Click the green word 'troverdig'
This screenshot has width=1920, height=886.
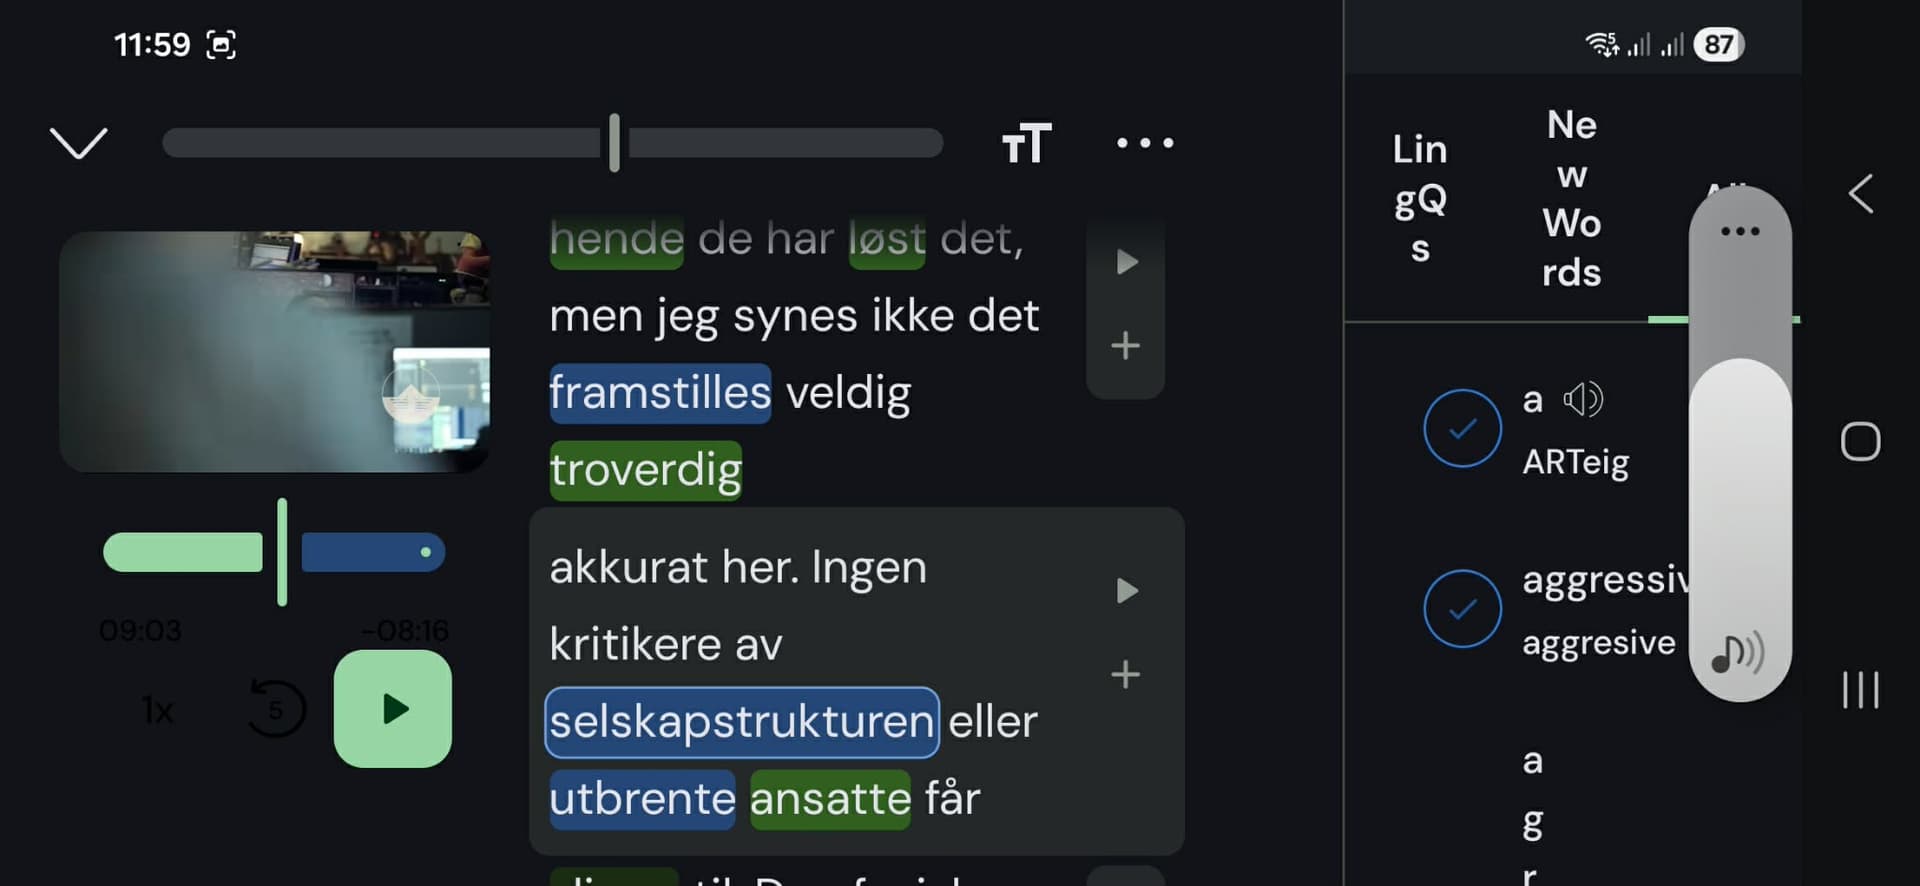(646, 470)
